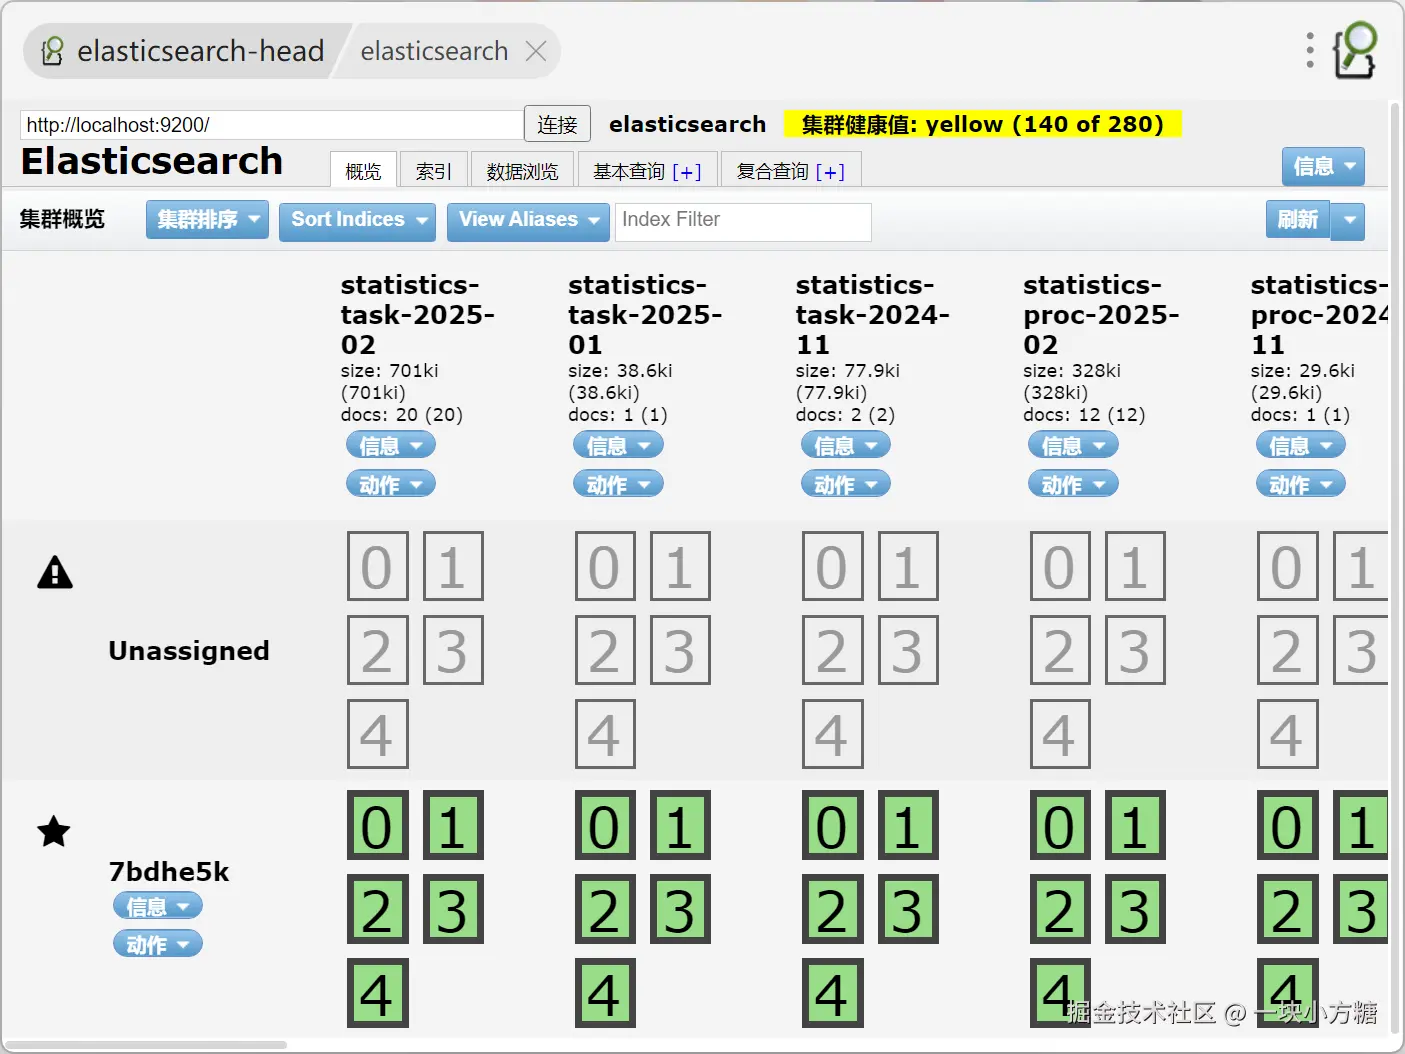The image size is (1405, 1054).
Task: Click the 7bdhe5k node name
Action: 169,871
